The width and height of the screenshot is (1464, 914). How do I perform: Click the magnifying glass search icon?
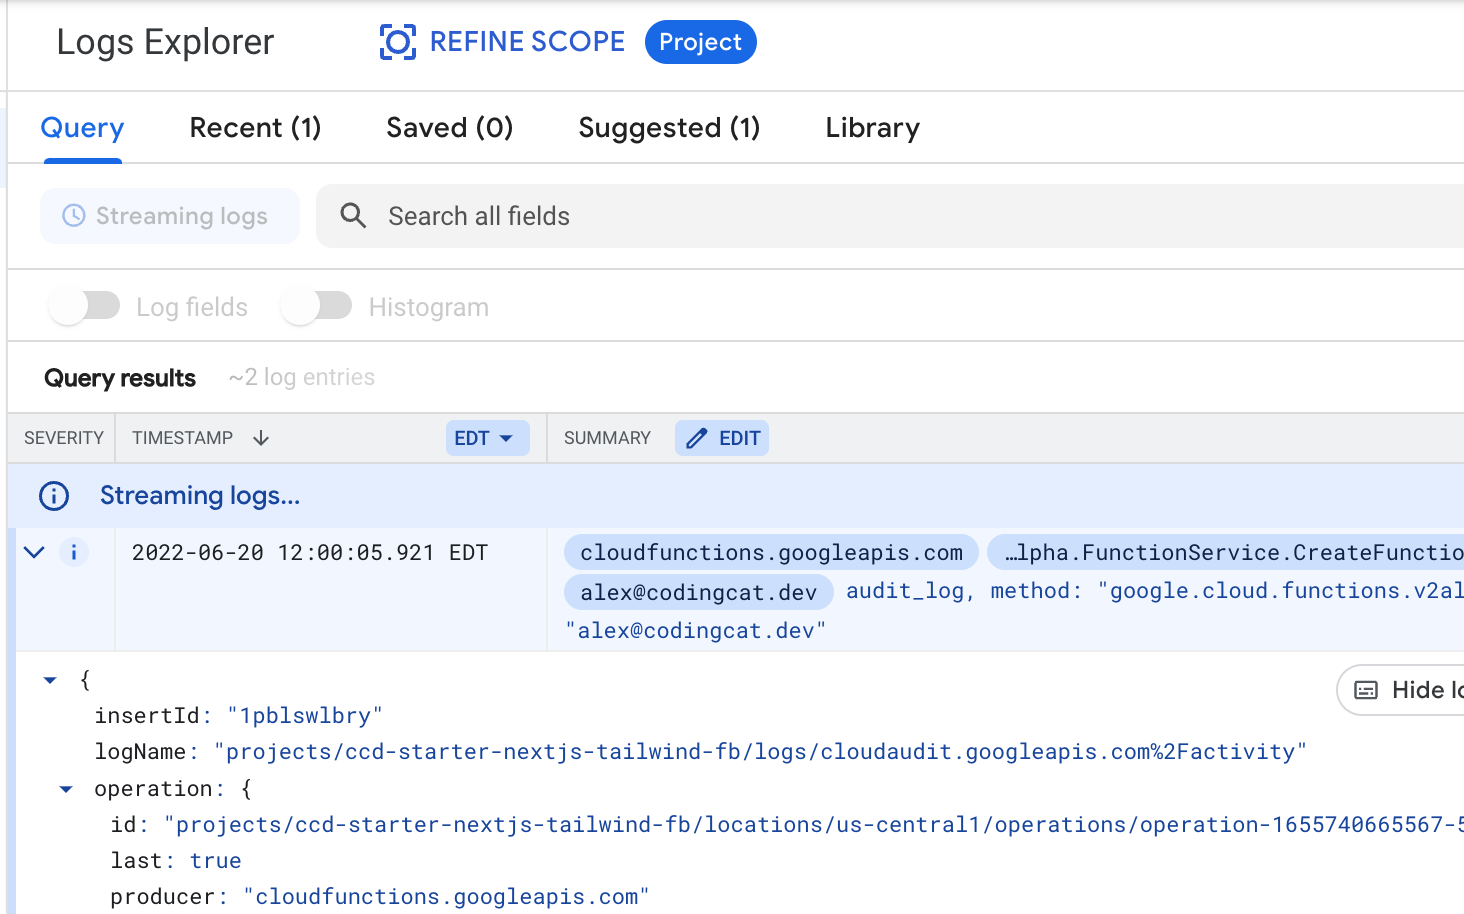click(x=353, y=216)
